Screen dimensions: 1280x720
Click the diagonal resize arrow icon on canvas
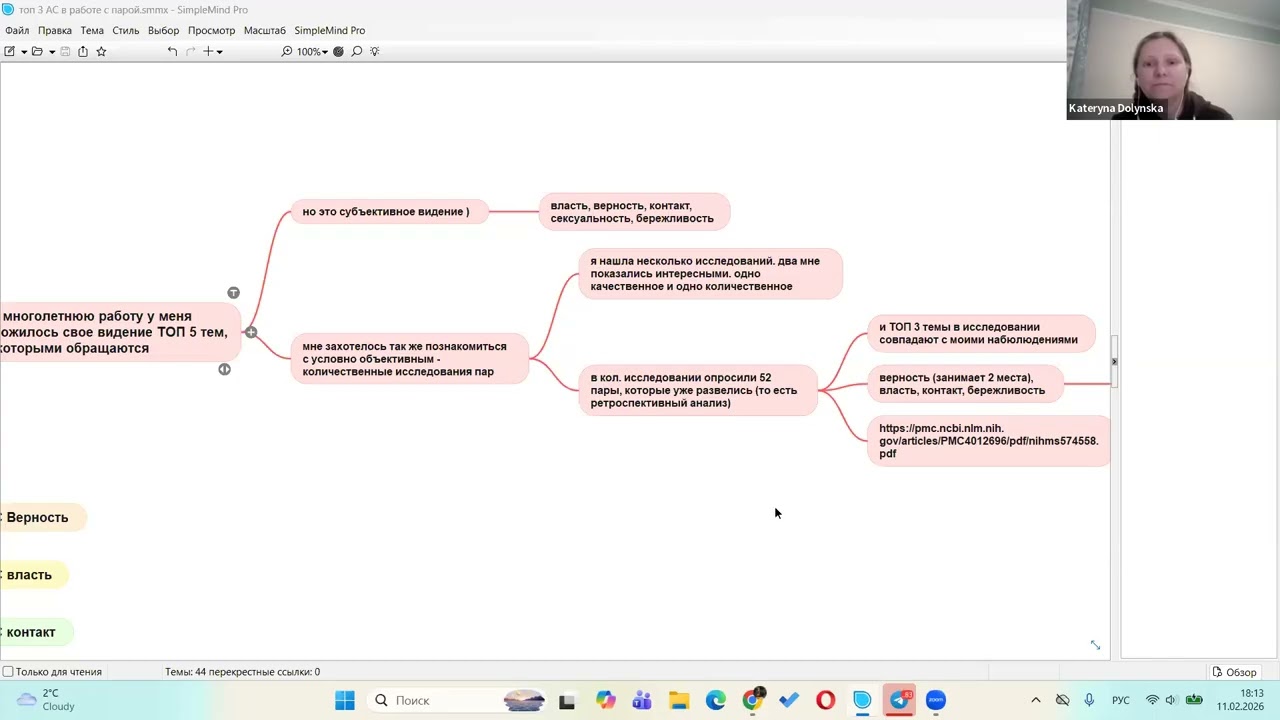tap(1095, 645)
